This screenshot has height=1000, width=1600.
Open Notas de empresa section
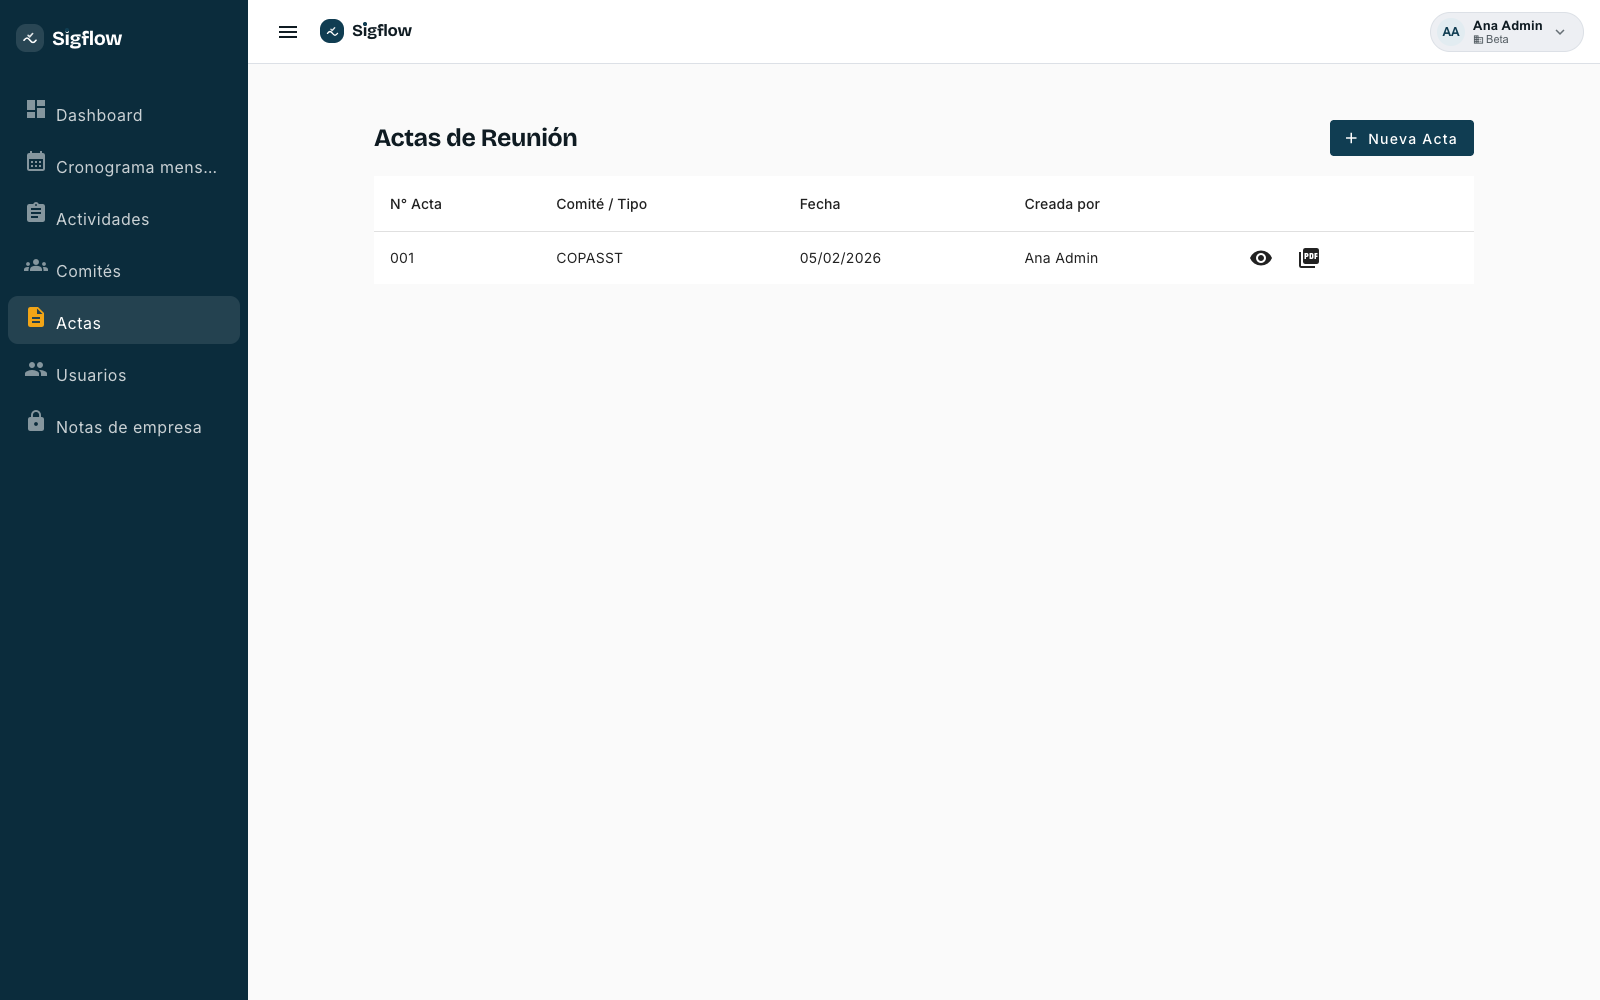click(x=124, y=424)
